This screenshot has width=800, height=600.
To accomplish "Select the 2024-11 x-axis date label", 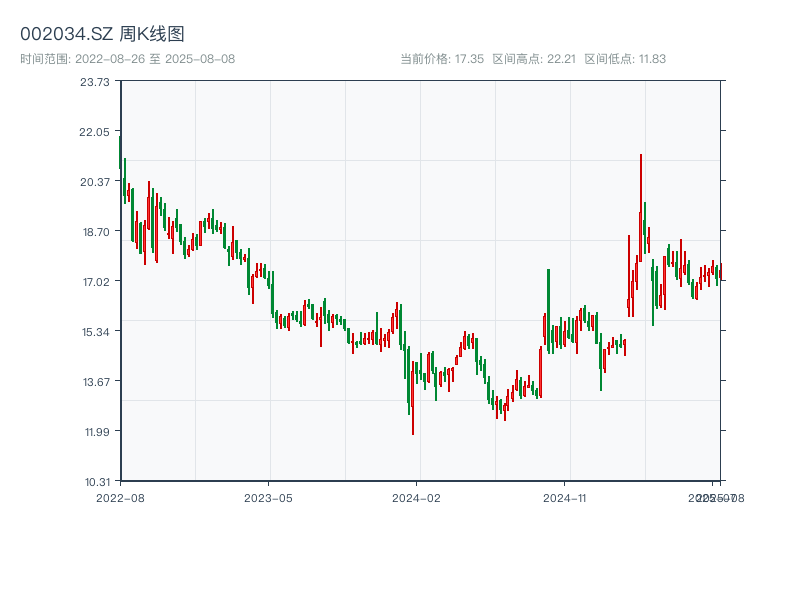I will [x=565, y=497].
